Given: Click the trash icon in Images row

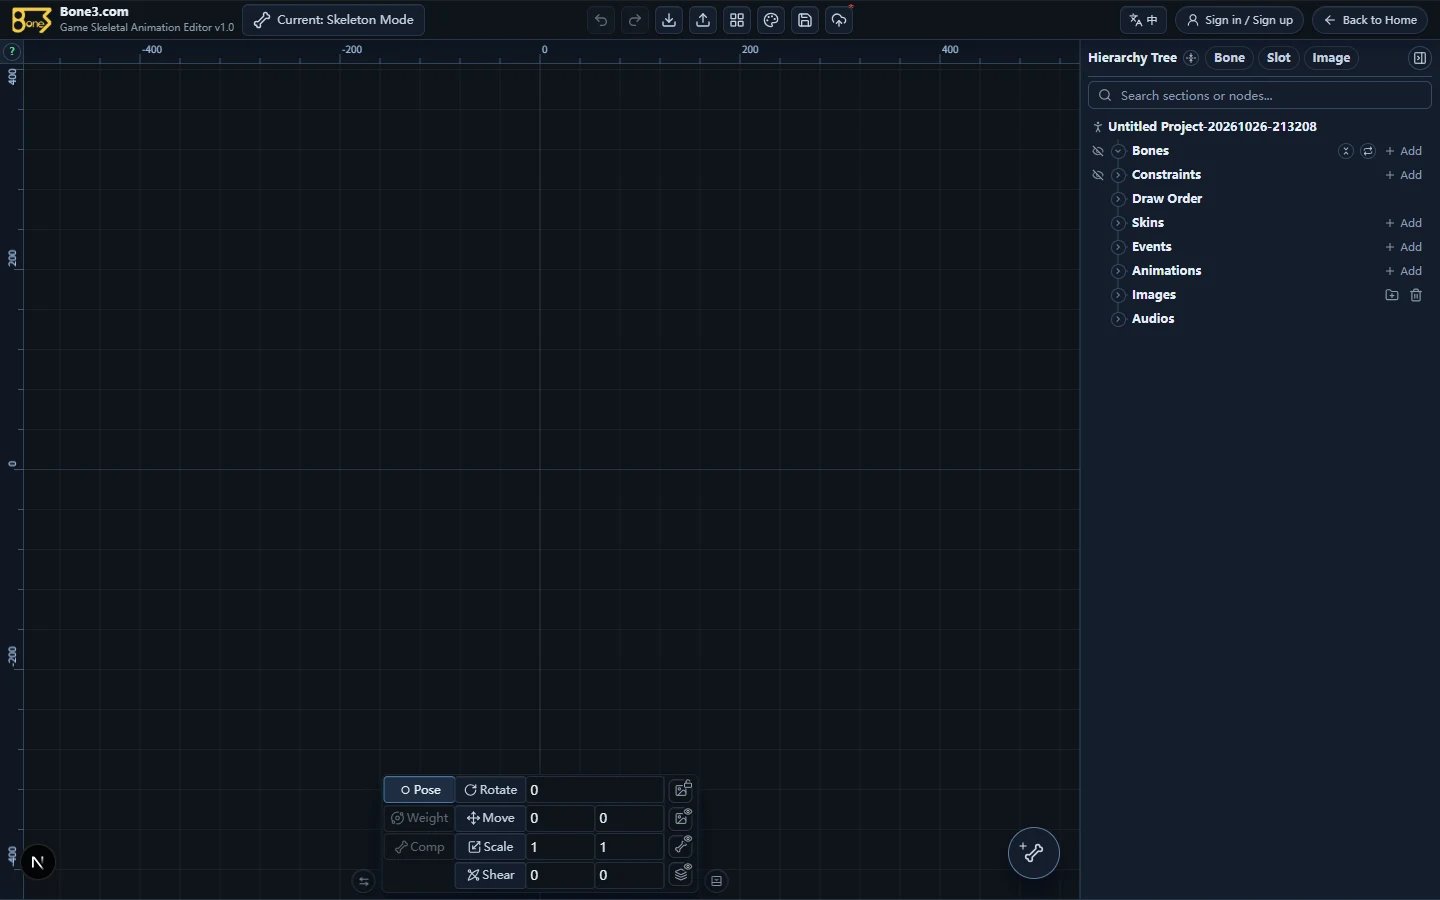Looking at the screenshot, I should (x=1416, y=295).
